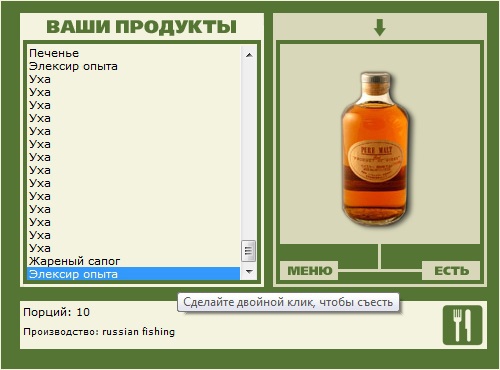Click the Порций: 10 text
Image resolution: width=500 pixels, height=370 pixels.
57,312
